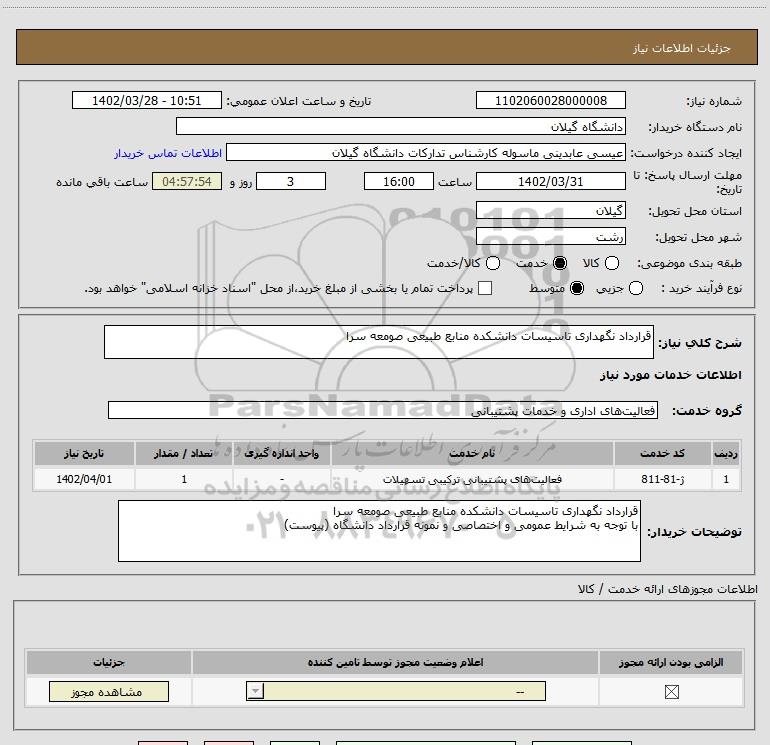Click remaining time countdown 04:57:54
Viewport: 770px width, 745px height.
[187, 181]
